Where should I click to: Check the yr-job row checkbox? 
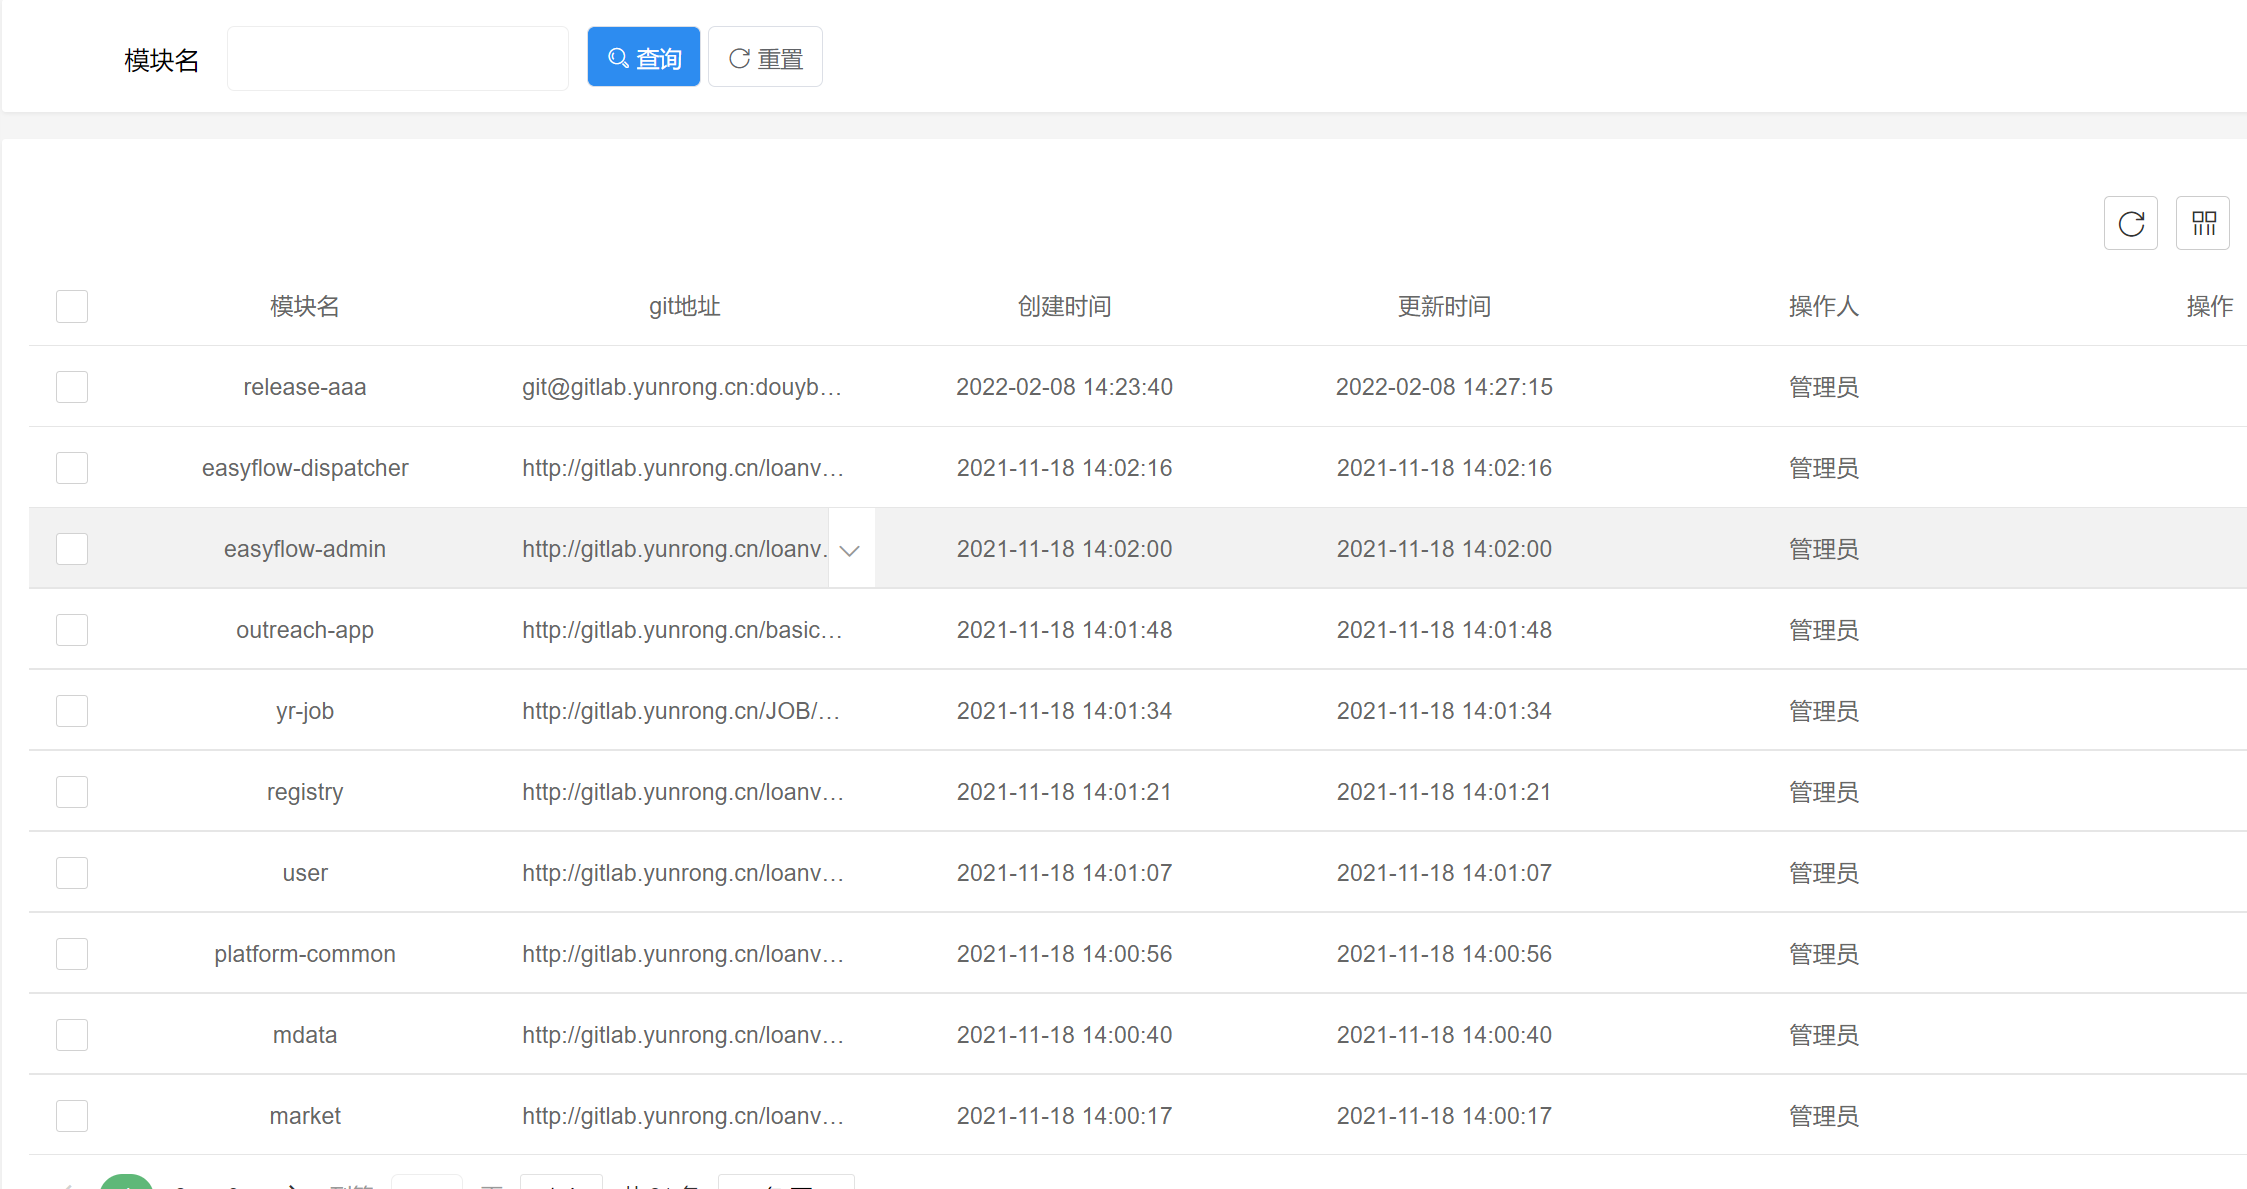[72, 711]
